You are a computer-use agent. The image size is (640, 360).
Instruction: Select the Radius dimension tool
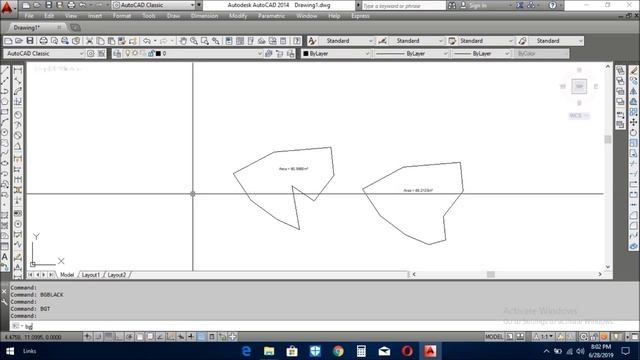(18, 115)
